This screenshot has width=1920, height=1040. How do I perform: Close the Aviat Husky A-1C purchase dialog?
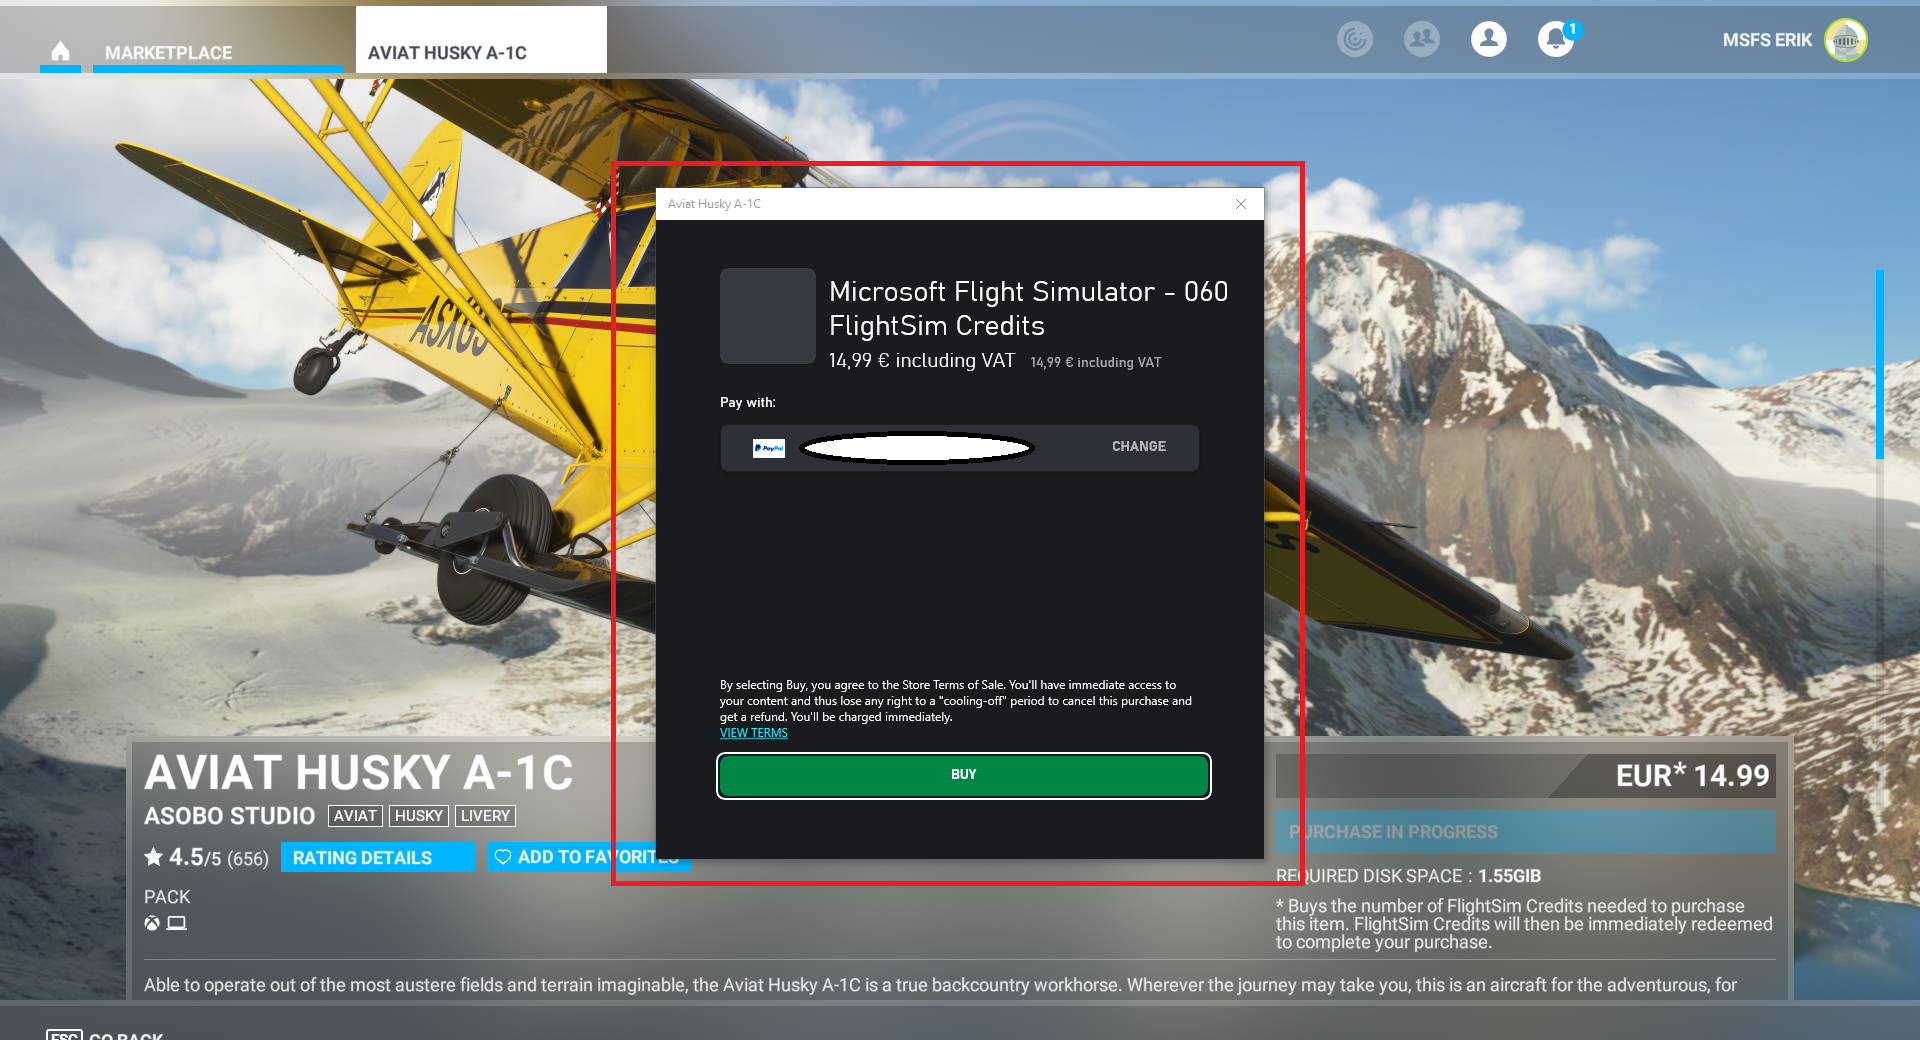pos(1241,204)
